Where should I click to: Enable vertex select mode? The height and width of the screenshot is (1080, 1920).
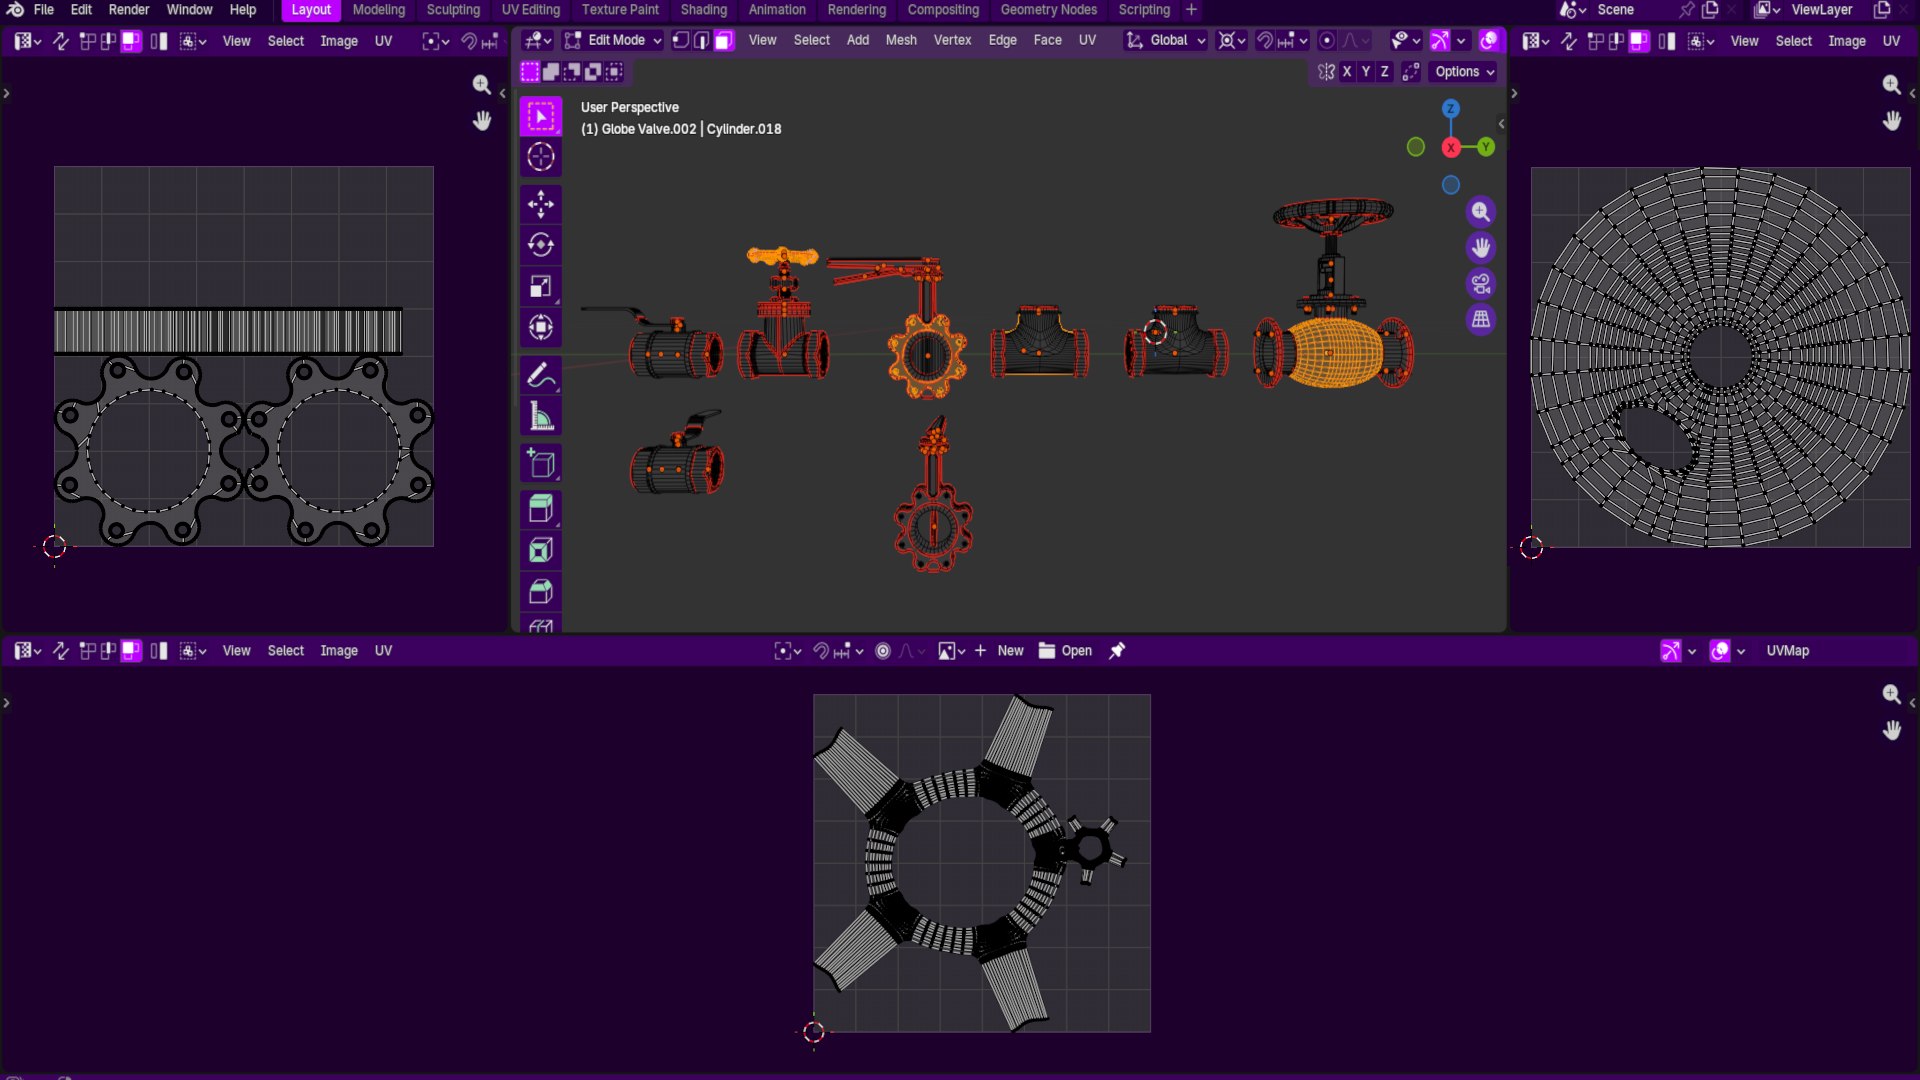coord(680,40)
